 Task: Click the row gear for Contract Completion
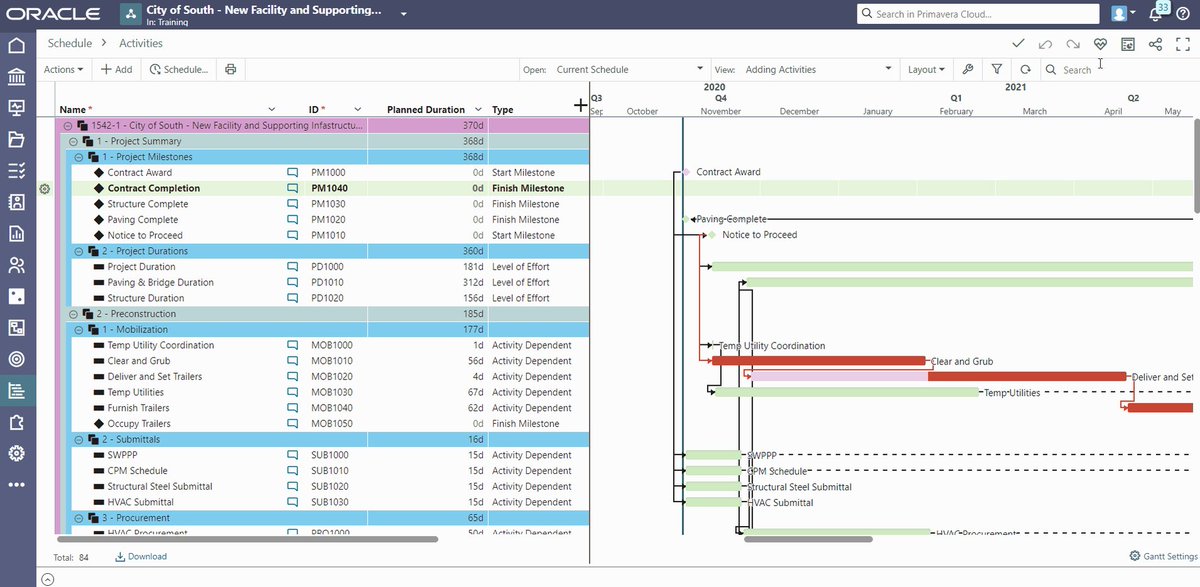44,188
